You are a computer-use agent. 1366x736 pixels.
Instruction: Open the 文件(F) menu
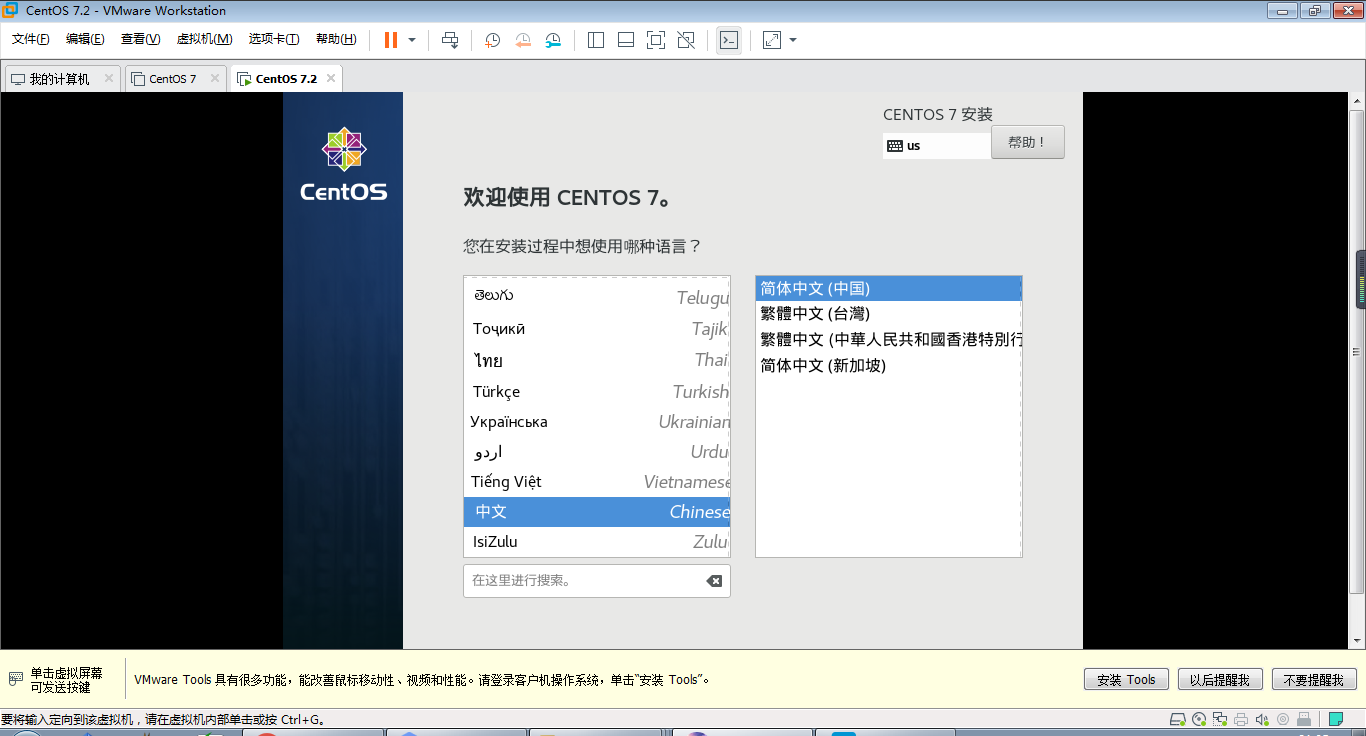(31, 39)
